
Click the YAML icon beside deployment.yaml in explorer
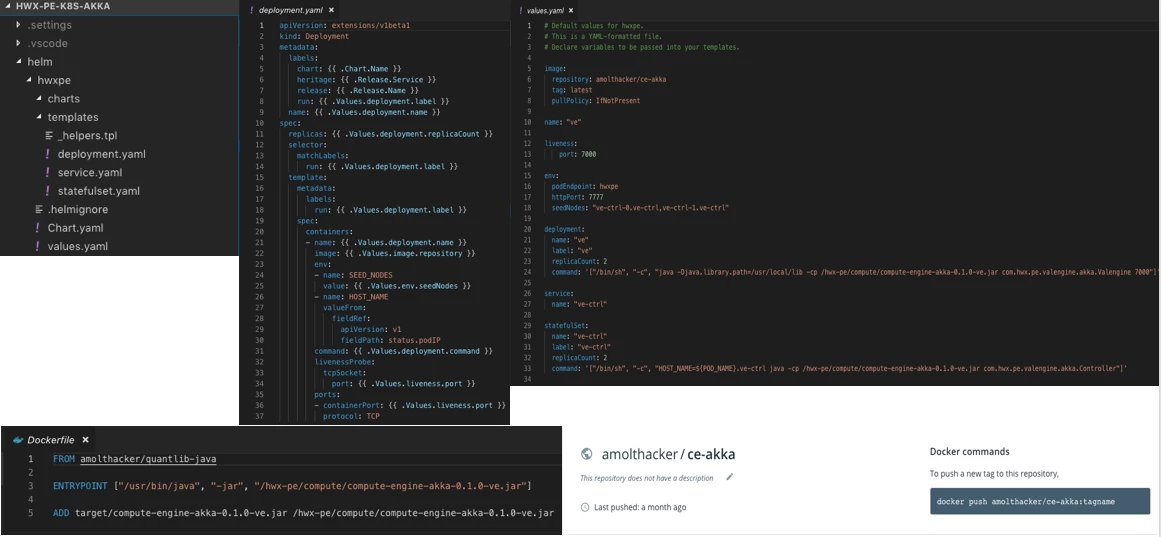48,154
